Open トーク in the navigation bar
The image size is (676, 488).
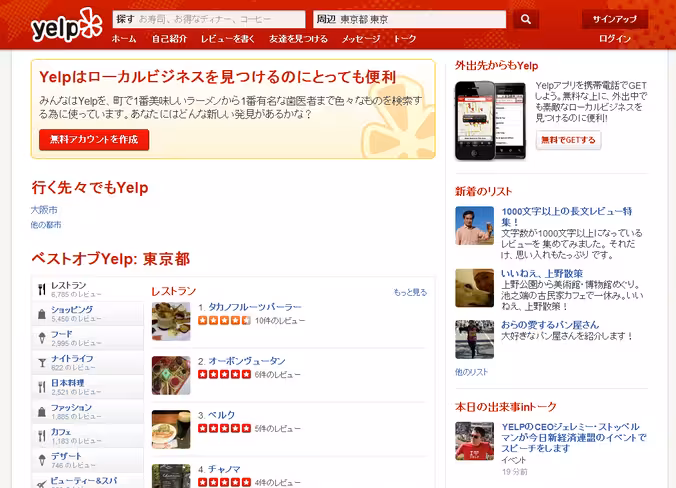[x=405, y=39]
